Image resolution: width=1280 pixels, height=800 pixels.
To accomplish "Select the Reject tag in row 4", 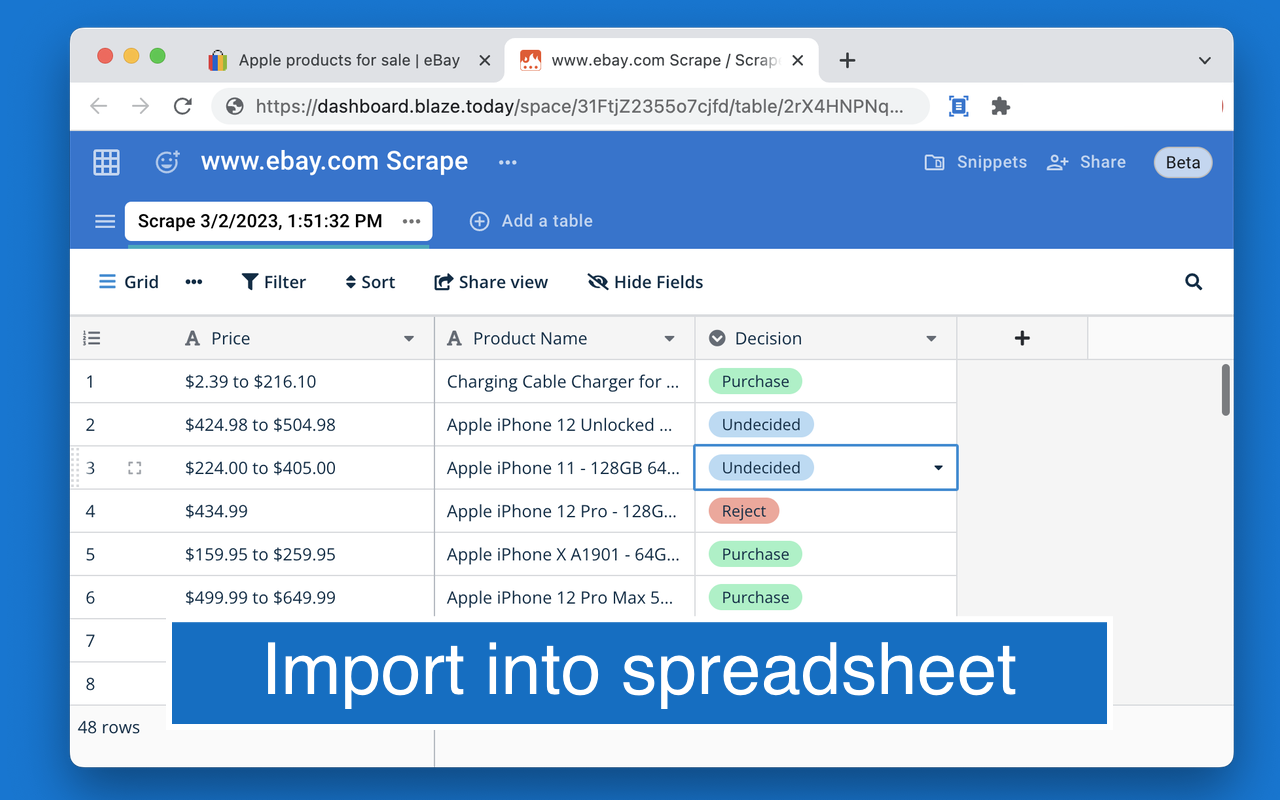I will pos(744,511).
